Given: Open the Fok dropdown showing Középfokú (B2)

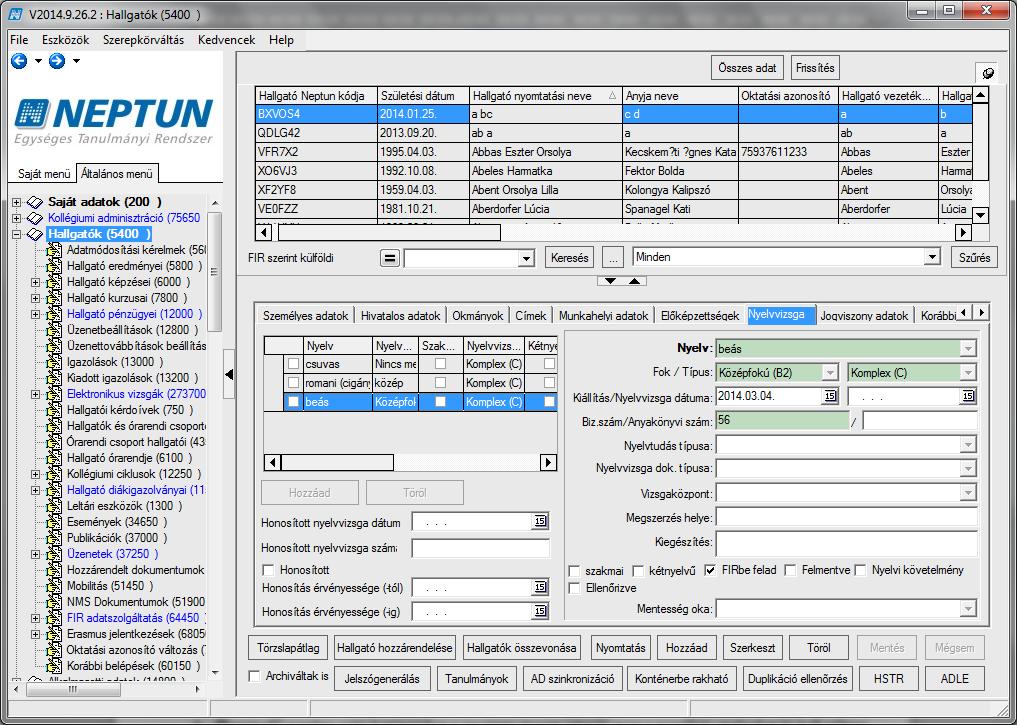Looking at the screenshot, I should 830,373.
